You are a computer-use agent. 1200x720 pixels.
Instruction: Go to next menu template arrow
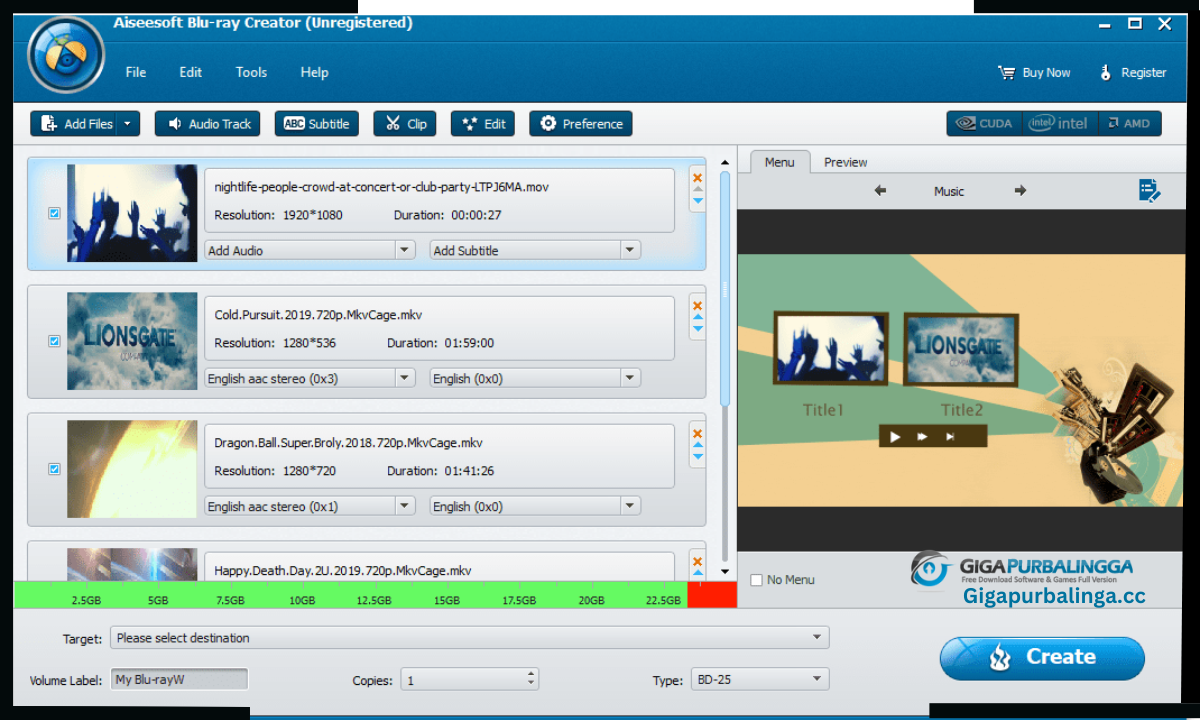coord(1020,191)
